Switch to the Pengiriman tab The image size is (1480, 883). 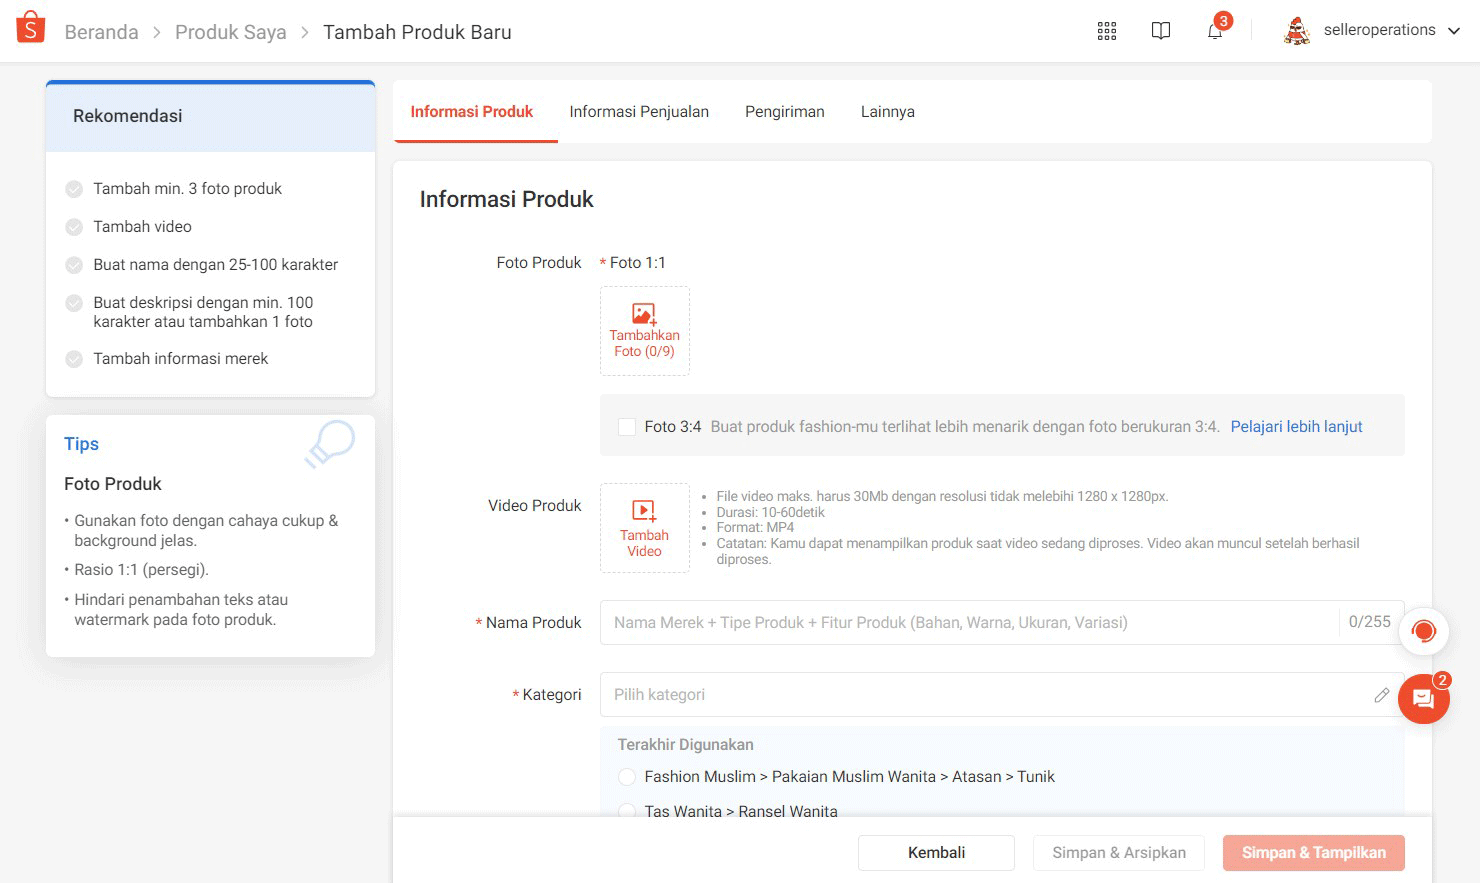click(784, 112)
